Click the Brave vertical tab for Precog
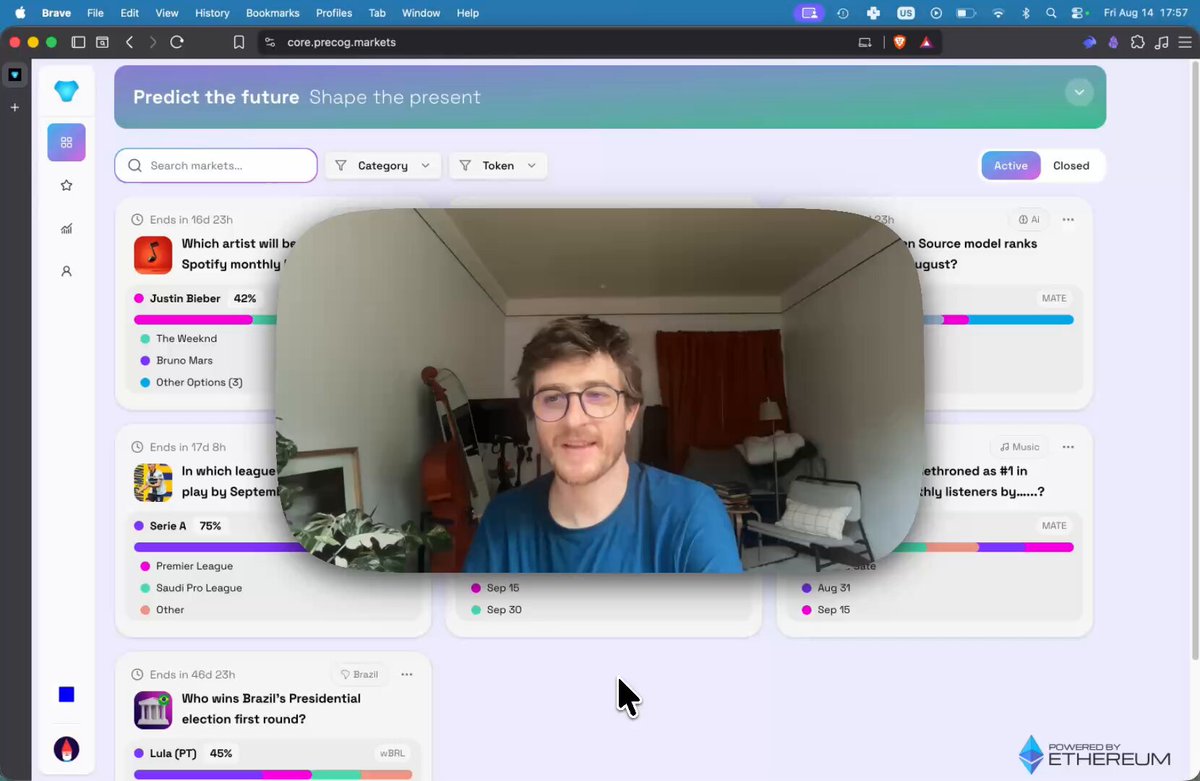 tap(15, 75)
